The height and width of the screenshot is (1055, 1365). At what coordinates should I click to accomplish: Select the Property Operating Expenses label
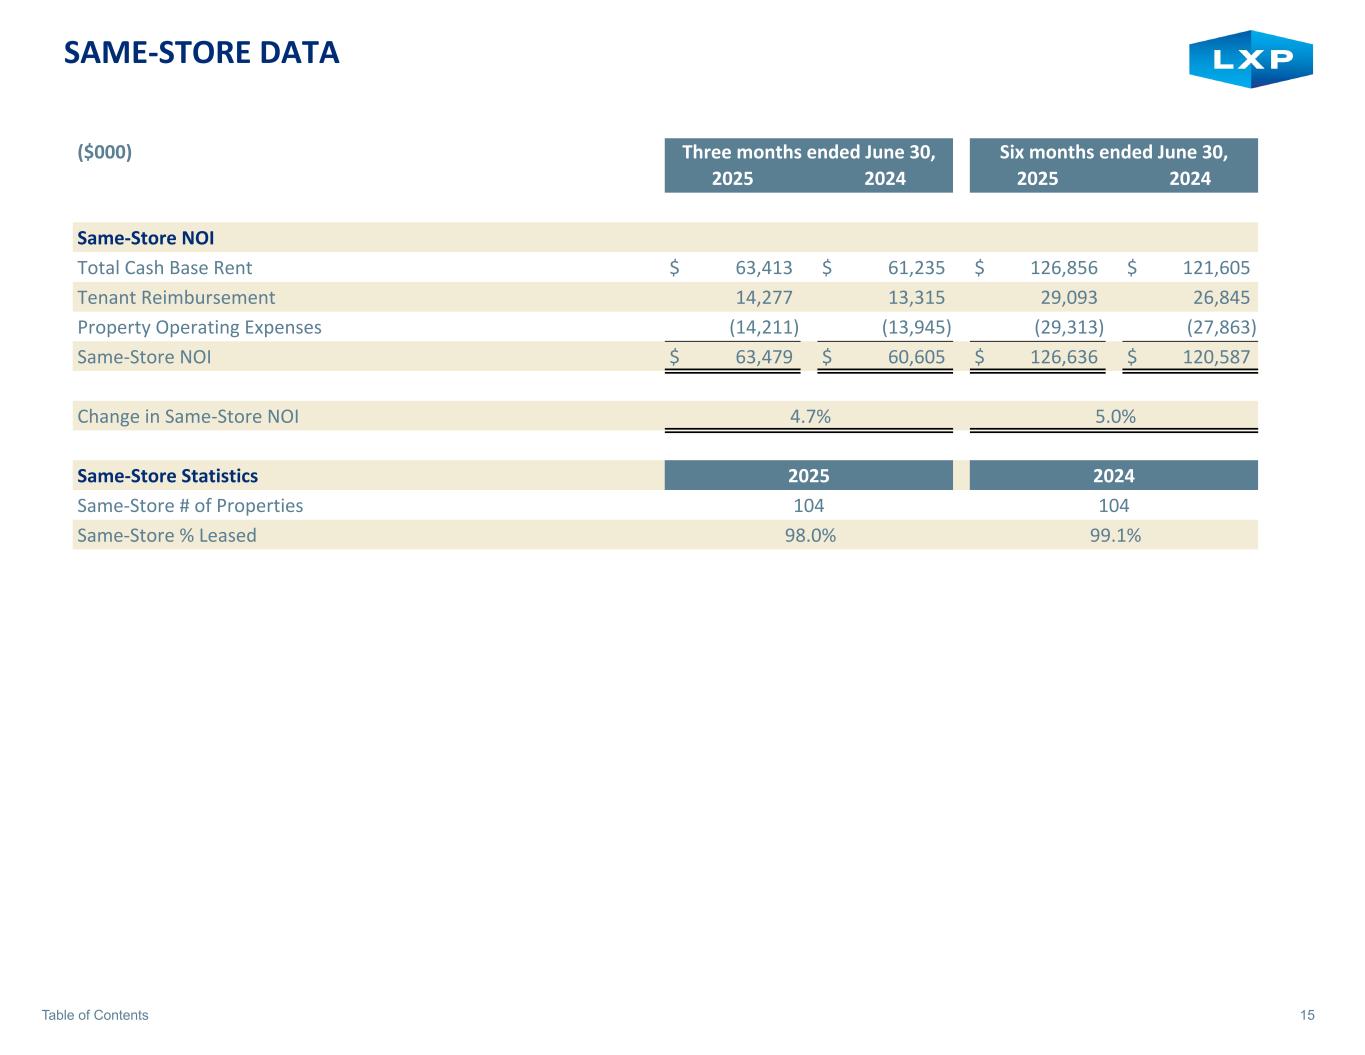(x=199, y=327)
